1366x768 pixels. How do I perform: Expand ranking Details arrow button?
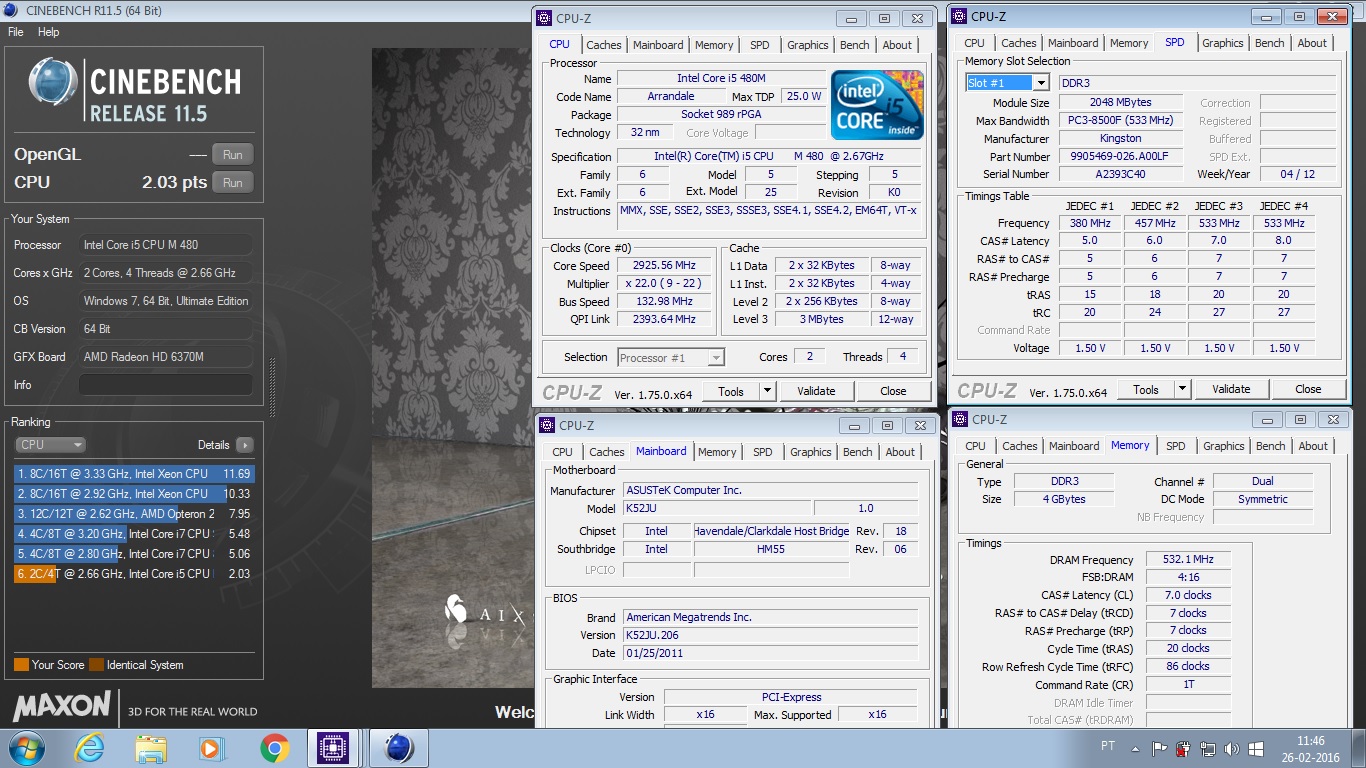click(x=244, y=445)
